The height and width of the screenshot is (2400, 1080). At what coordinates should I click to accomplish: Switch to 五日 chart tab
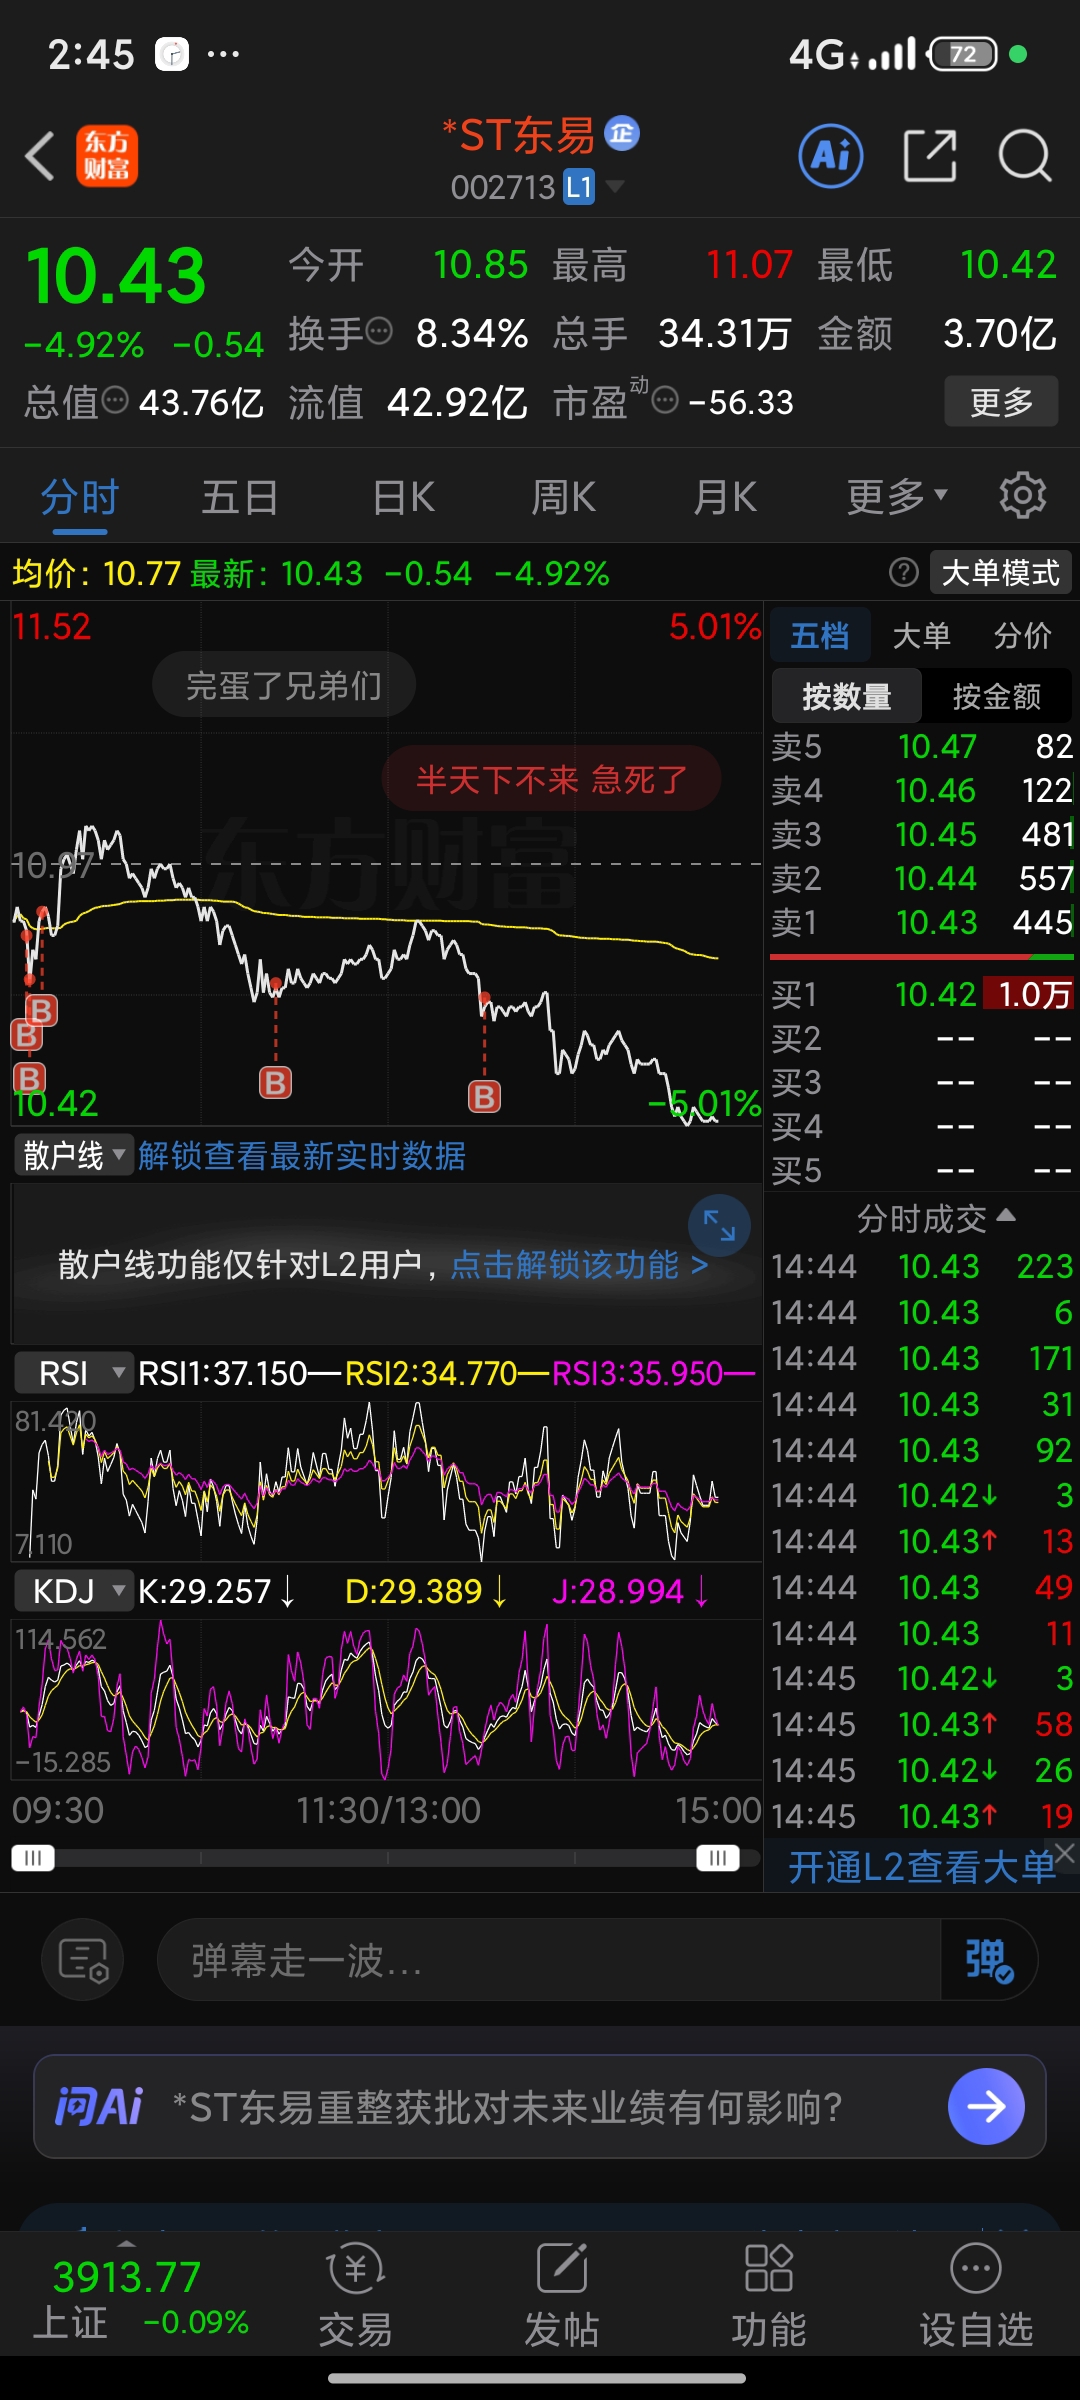(240, 496)
